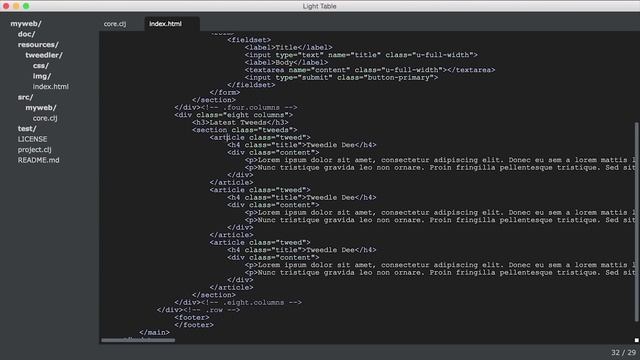Open index.html in the workspace tree
The height and width of the screenshot is (360, 640).
(51, 87)
